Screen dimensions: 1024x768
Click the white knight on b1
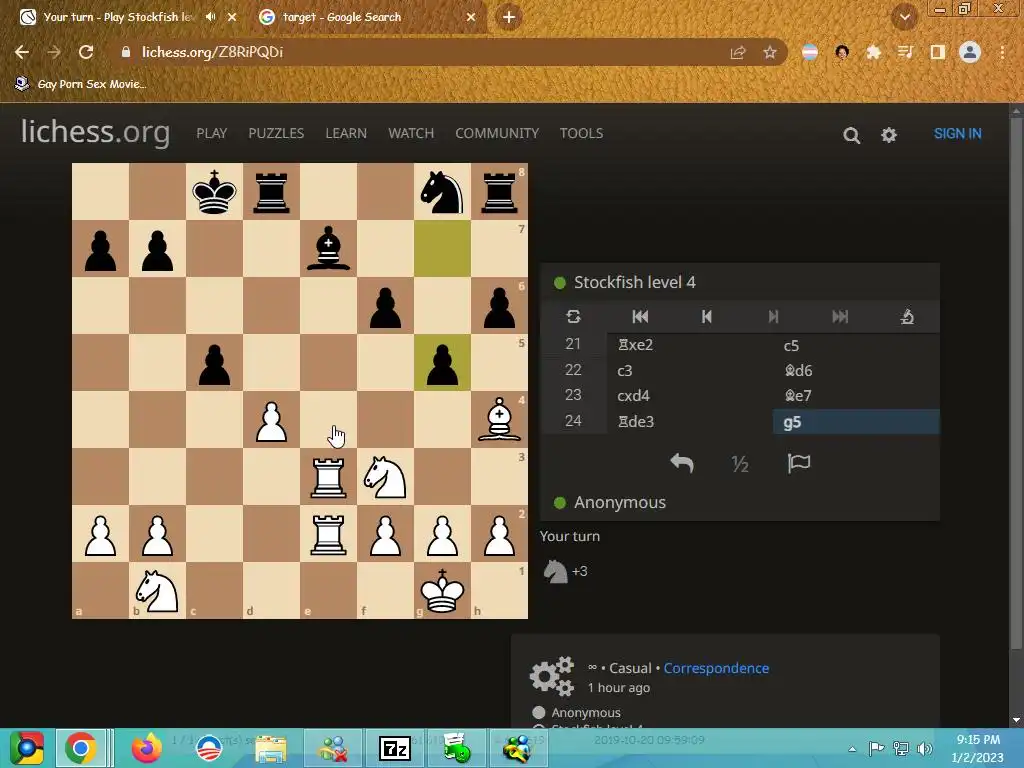(x=157, y=590)
